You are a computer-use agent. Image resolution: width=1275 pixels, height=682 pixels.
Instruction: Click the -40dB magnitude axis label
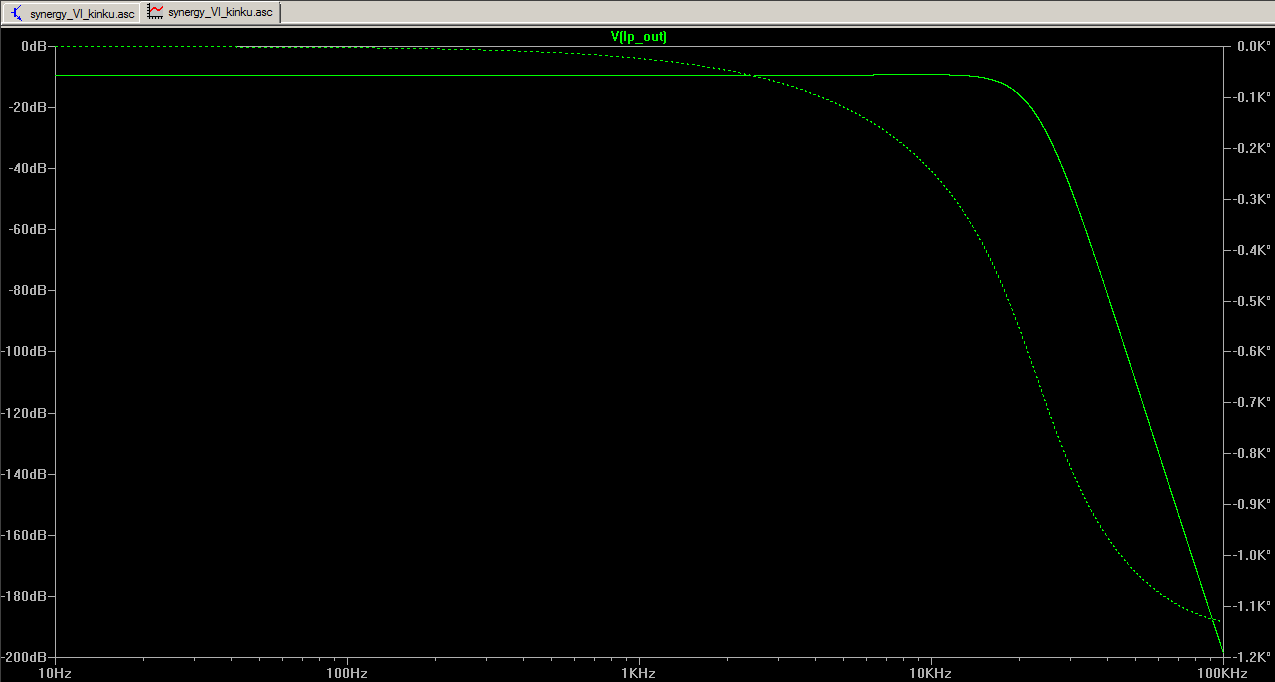coord(29,168)
